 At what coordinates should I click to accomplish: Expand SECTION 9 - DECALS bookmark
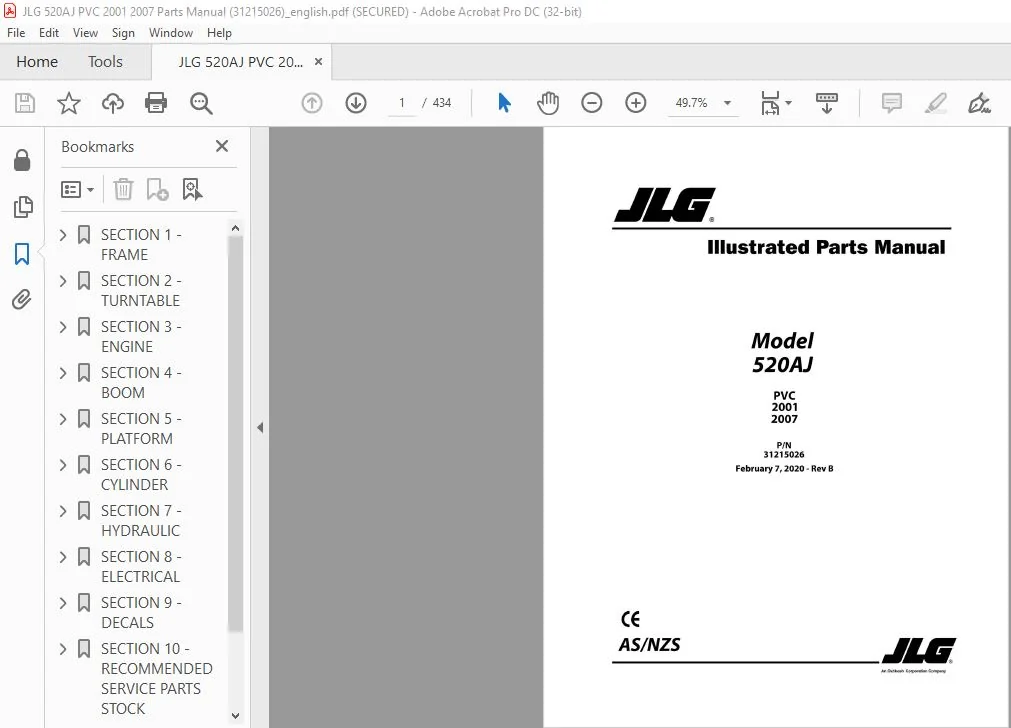pyautogui.click(x=63, y=603)
